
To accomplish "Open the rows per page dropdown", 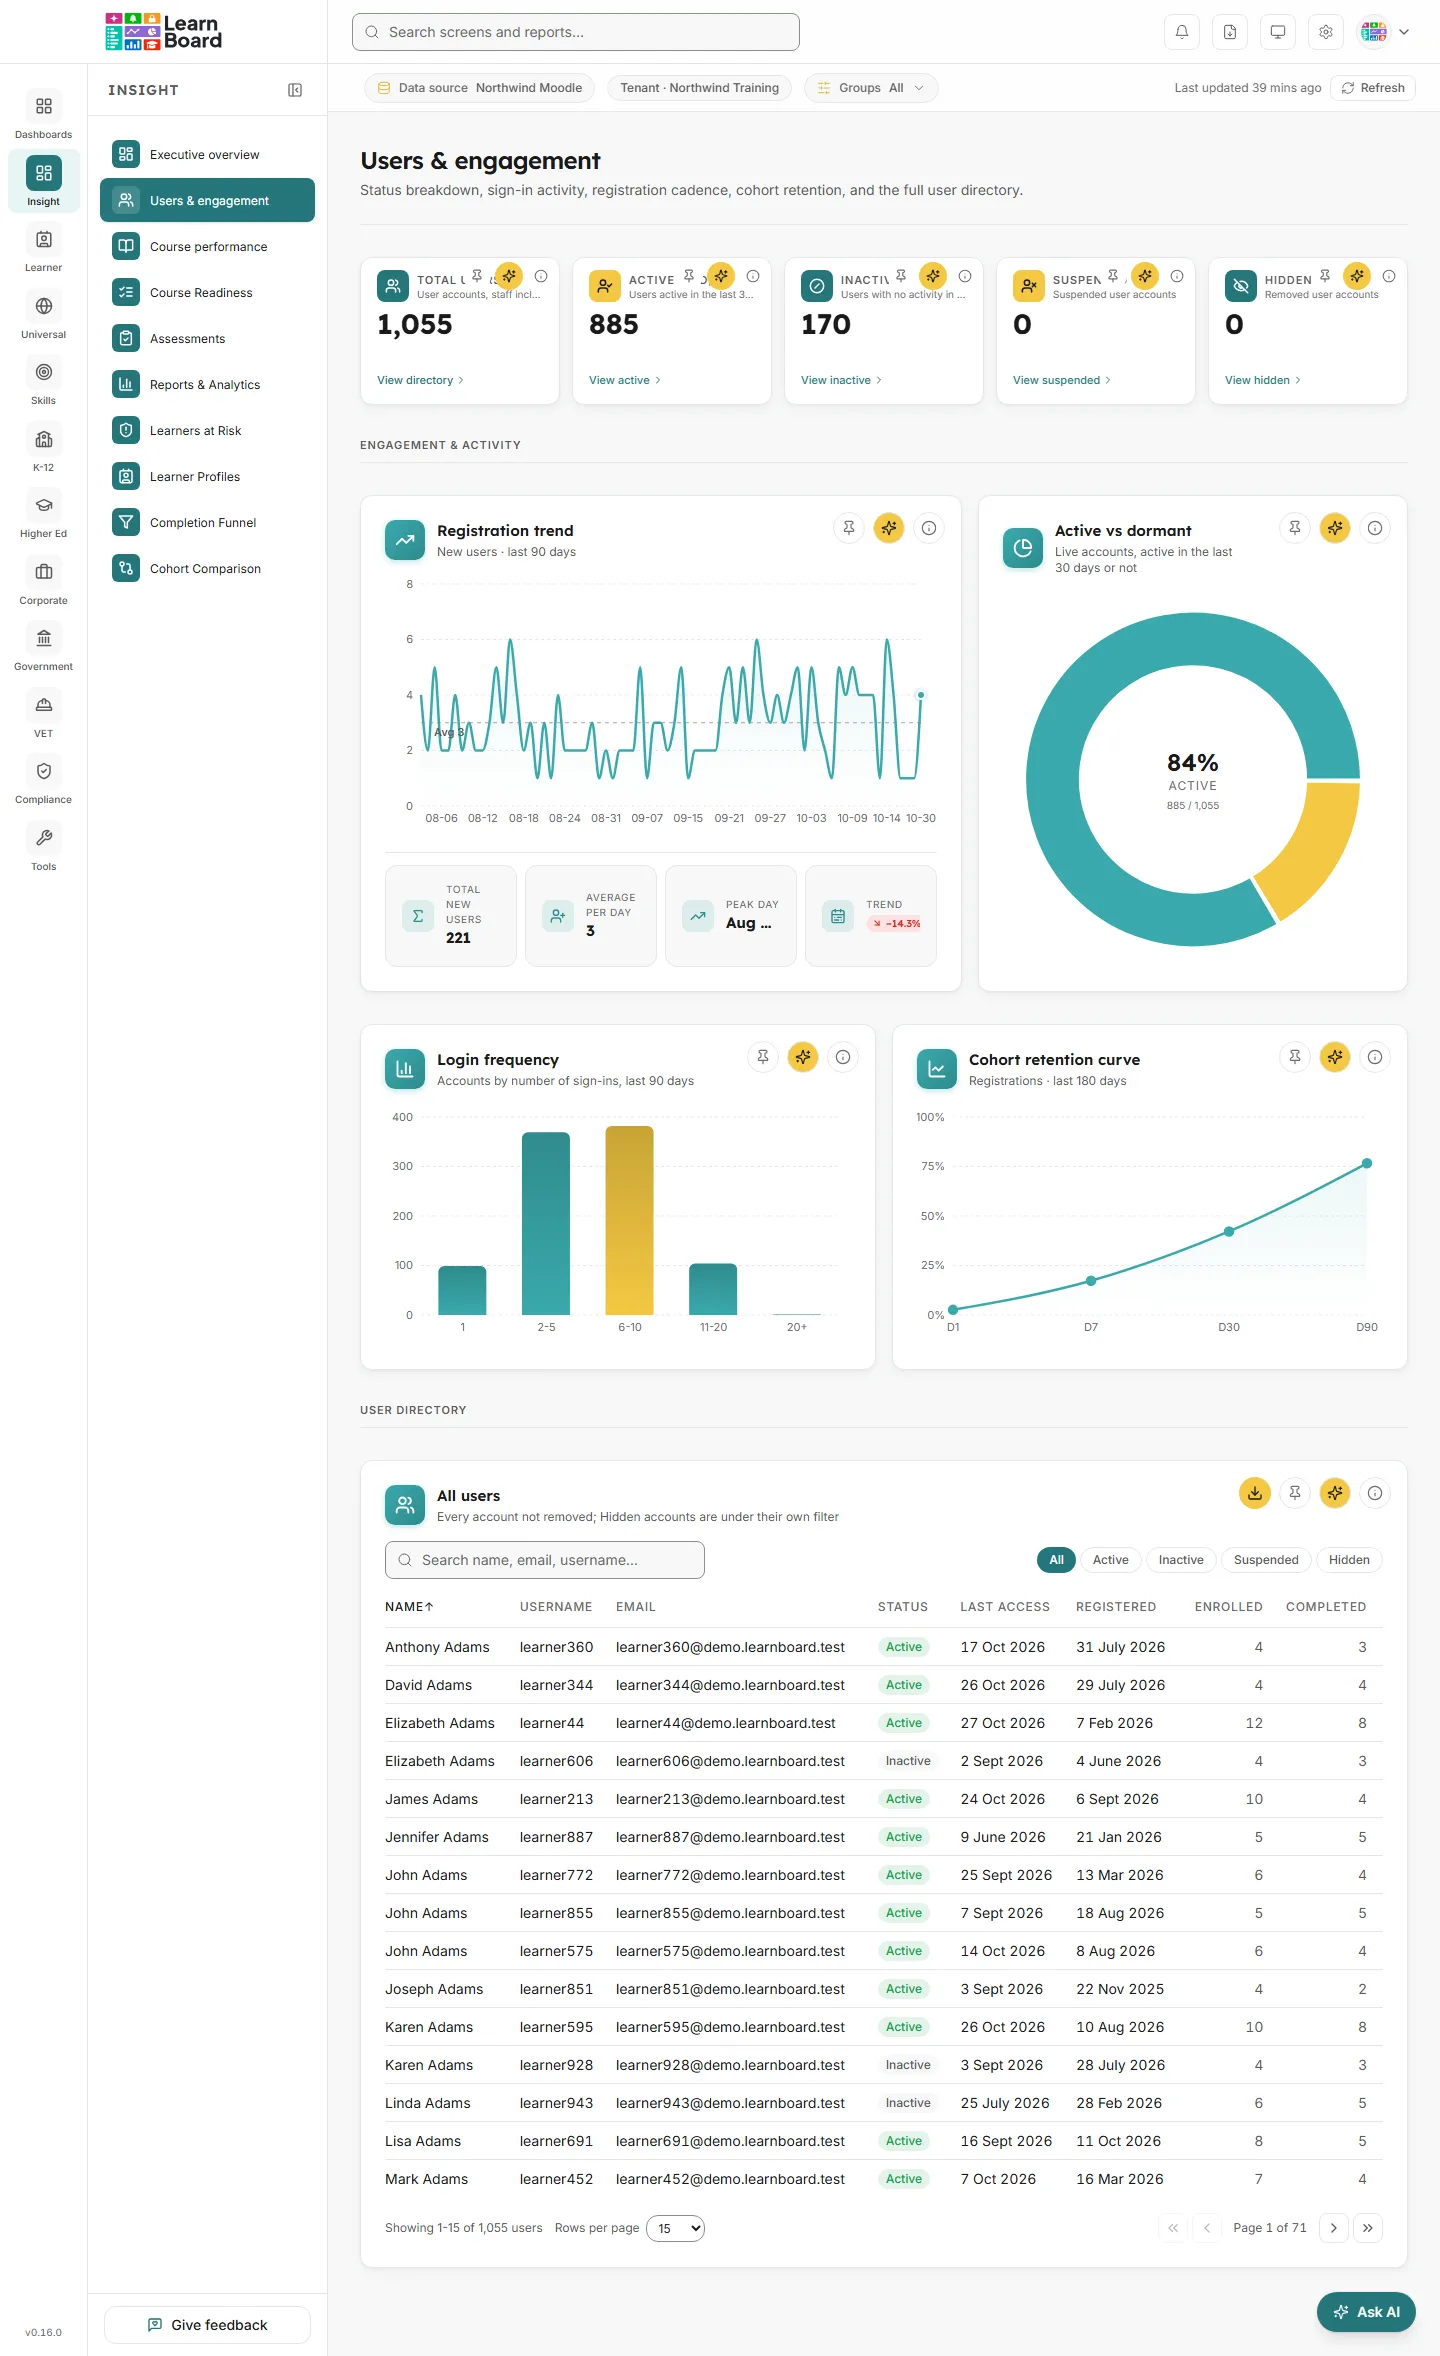I will coord(676,2228).
